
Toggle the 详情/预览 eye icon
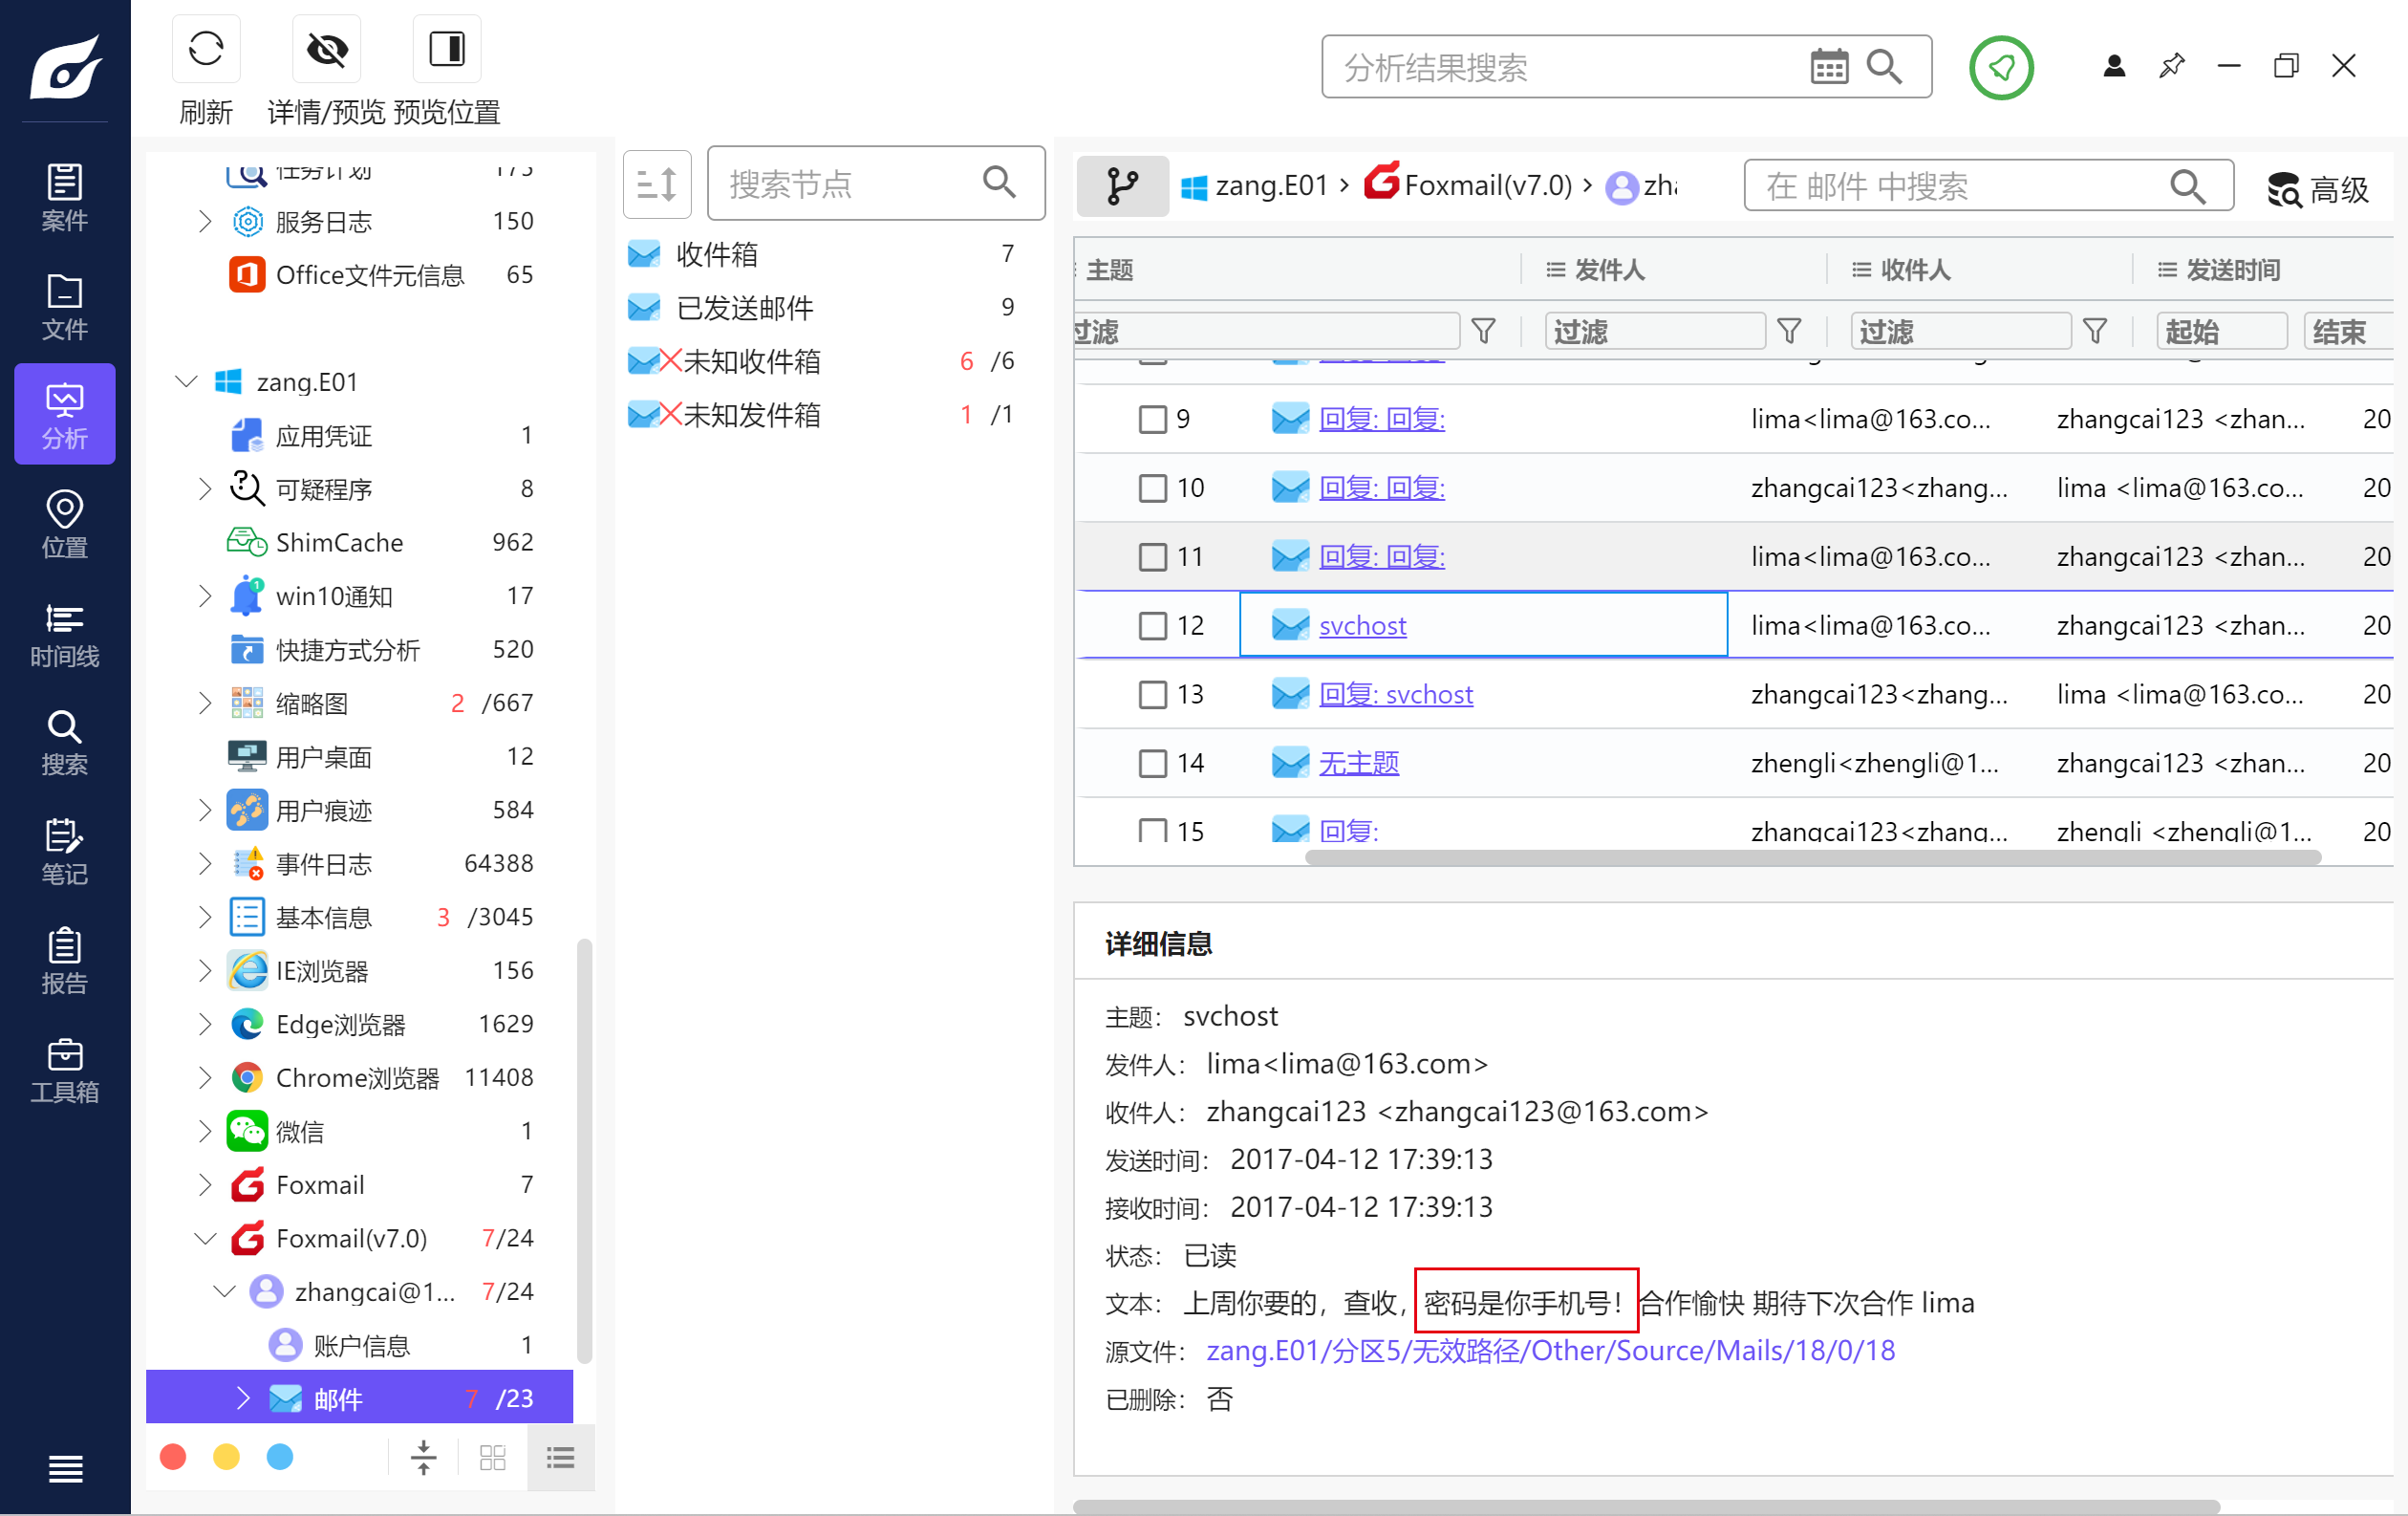(326, 49)
